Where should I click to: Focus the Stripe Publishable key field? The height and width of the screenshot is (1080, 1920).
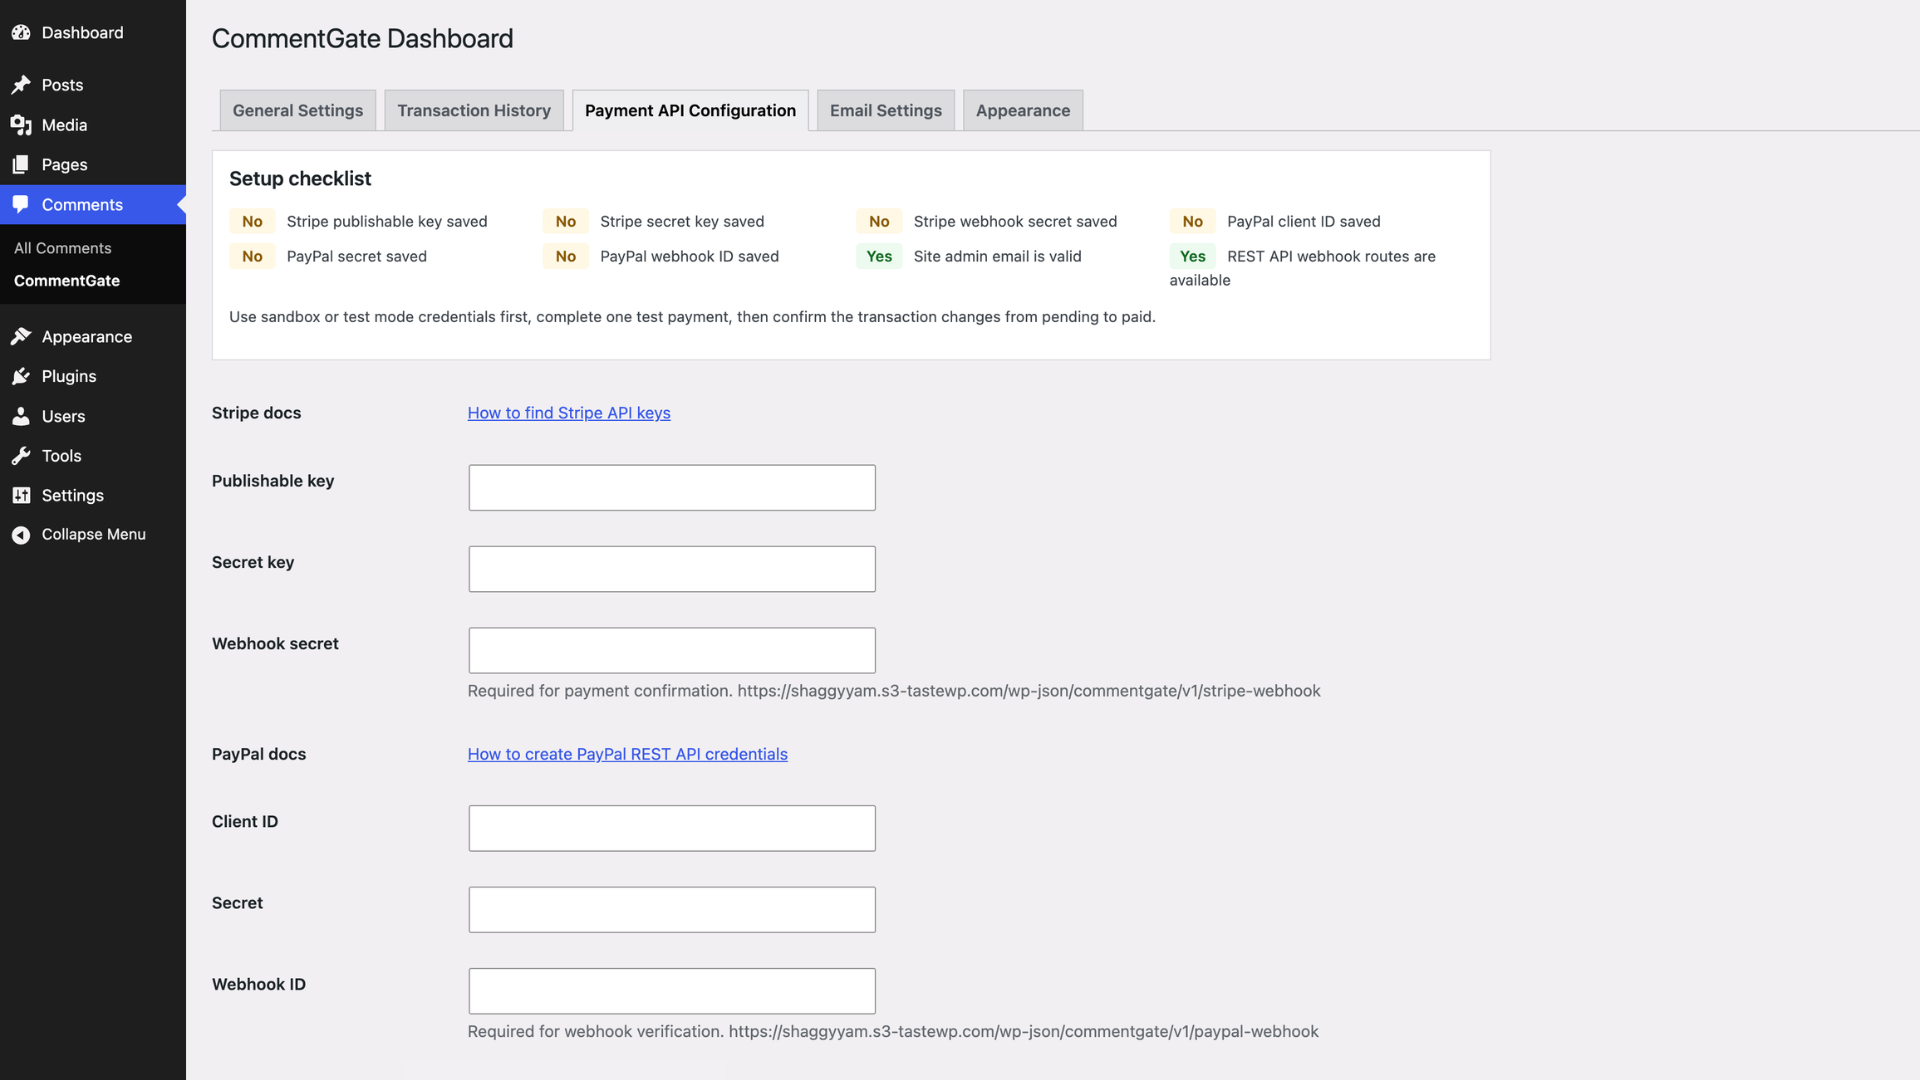[x=672, y=488]
